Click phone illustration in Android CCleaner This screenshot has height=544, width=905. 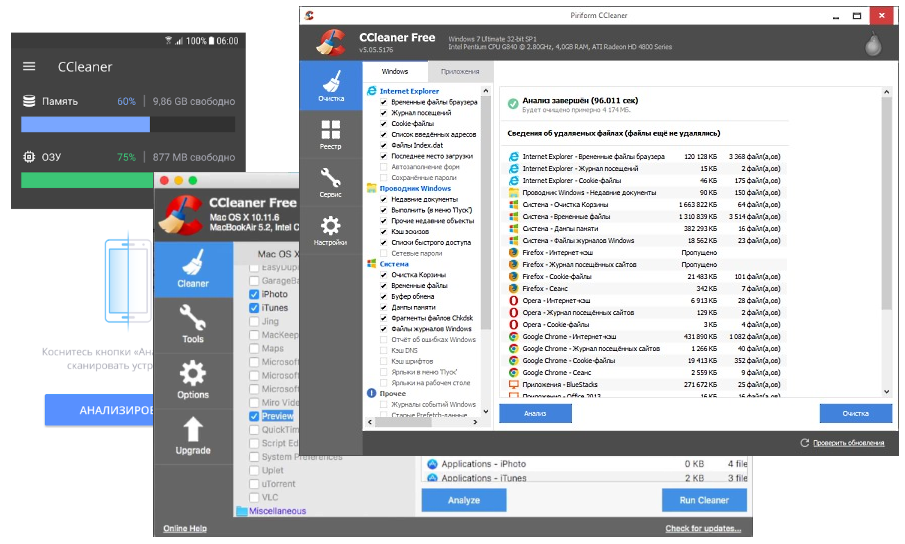click(x=128, y=281)
